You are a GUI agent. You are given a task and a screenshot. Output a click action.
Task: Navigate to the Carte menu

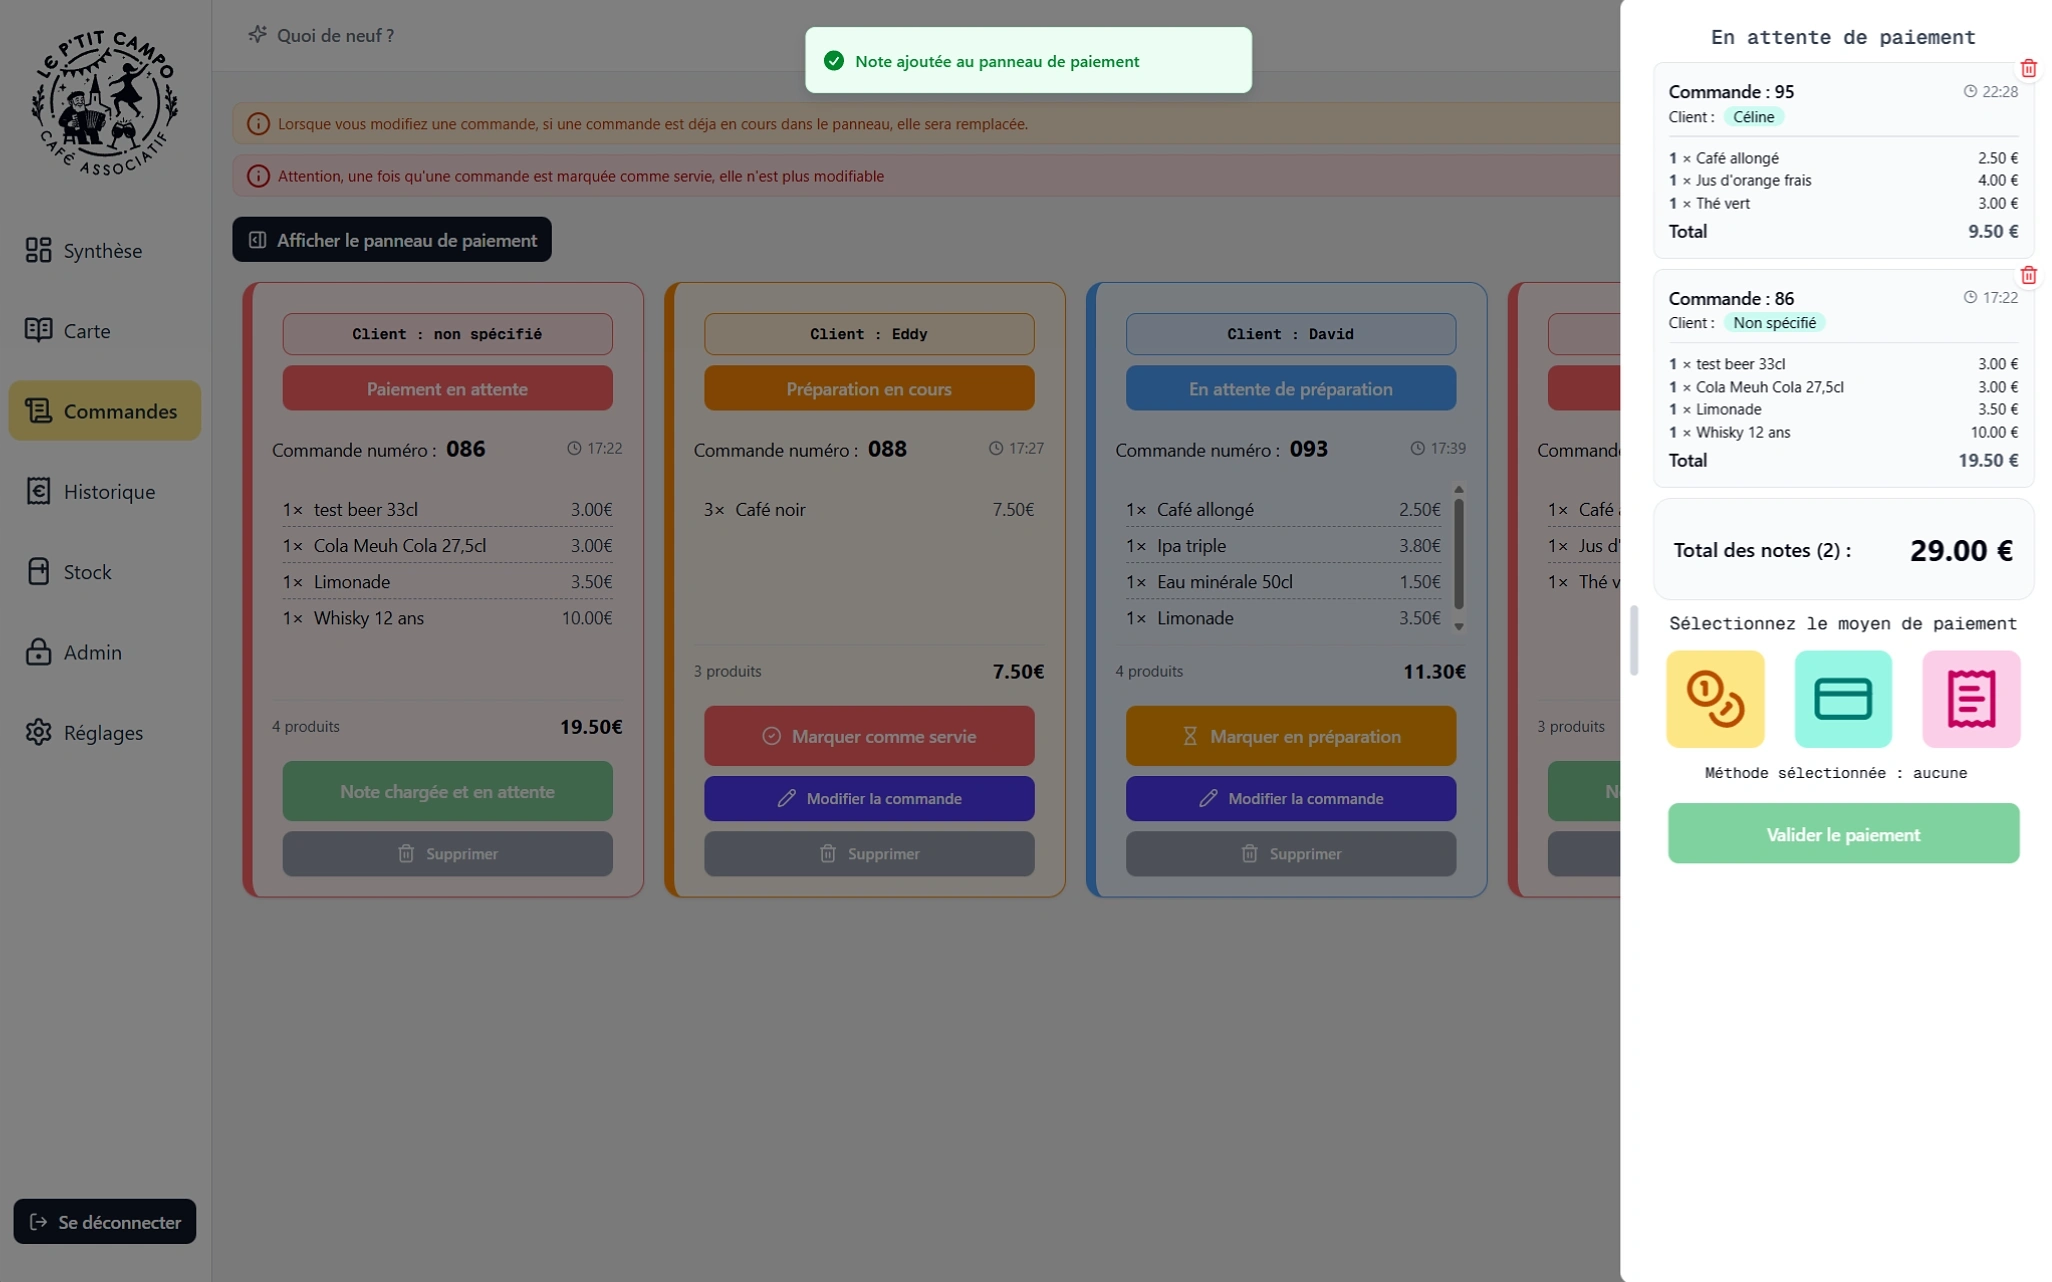[x=86, y=330]
